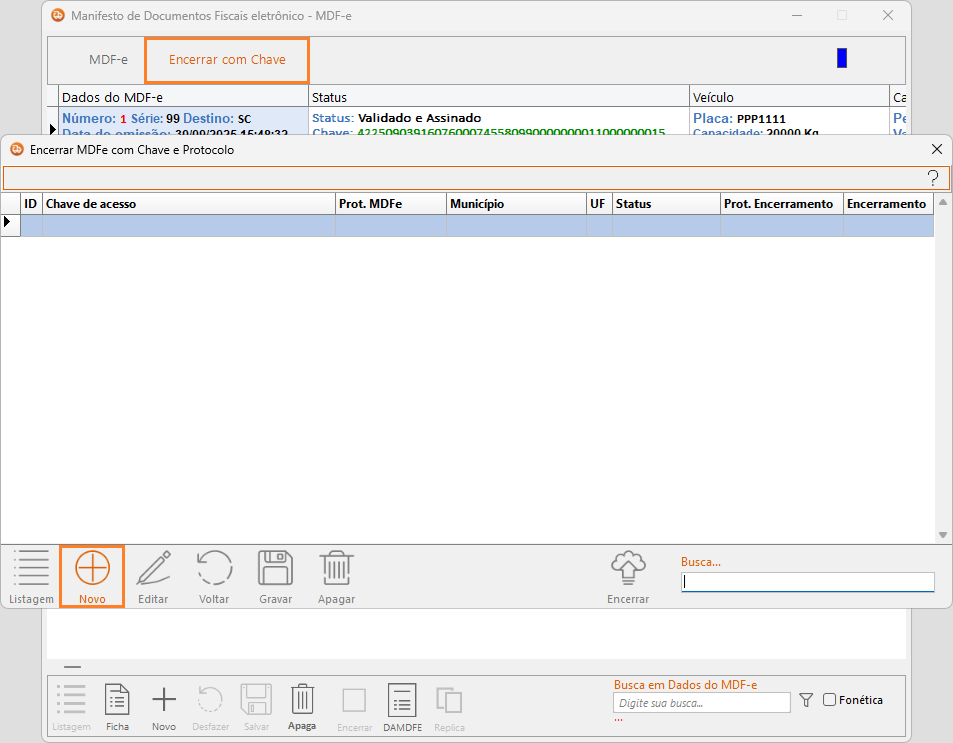953x743 pixels.
Task: Click the Busca search field in dialog
Action: 808,582
